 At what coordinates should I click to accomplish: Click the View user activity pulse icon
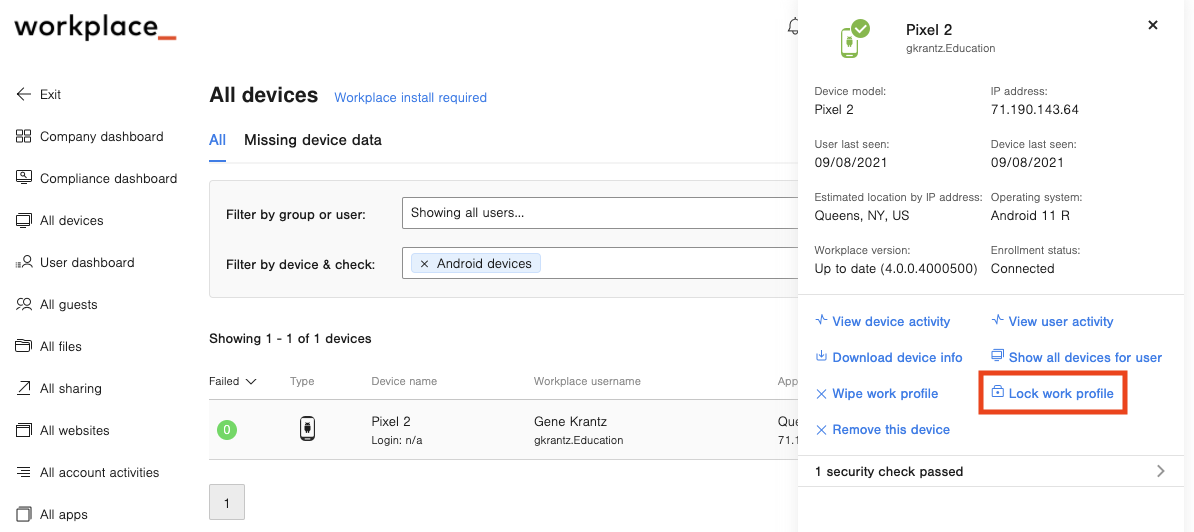point(997,320)
